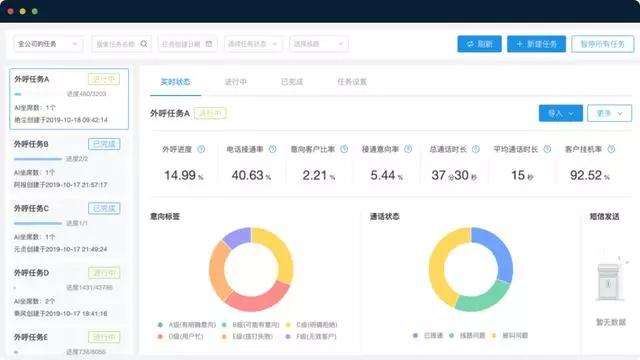Click the calendar icon in the creation date field
640x360 pixels.
click(209, 44)
